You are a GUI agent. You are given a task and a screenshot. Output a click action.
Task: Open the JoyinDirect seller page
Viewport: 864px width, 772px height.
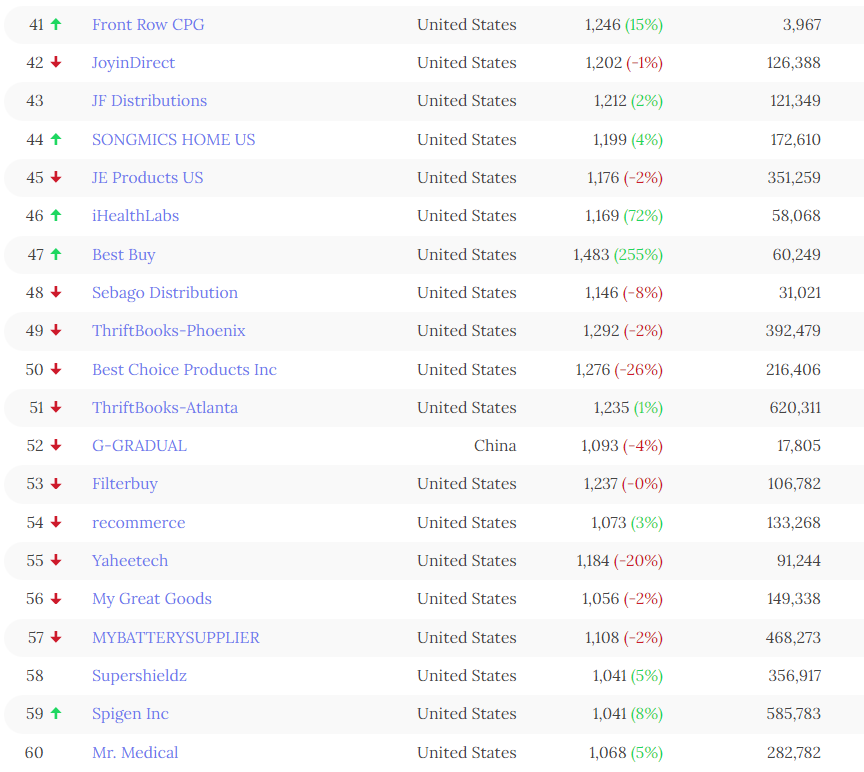tap(133, 63)
